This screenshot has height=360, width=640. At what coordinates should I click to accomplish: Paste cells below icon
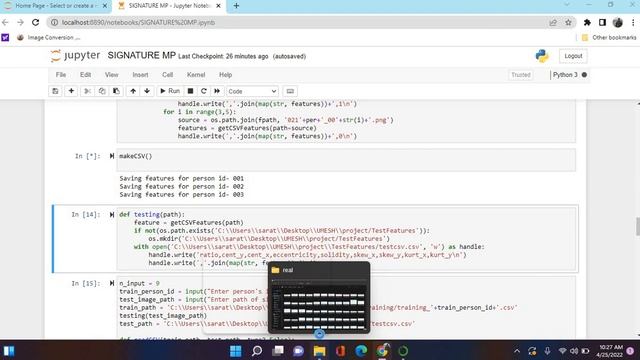pyautogui.click(x=116, y=91)
